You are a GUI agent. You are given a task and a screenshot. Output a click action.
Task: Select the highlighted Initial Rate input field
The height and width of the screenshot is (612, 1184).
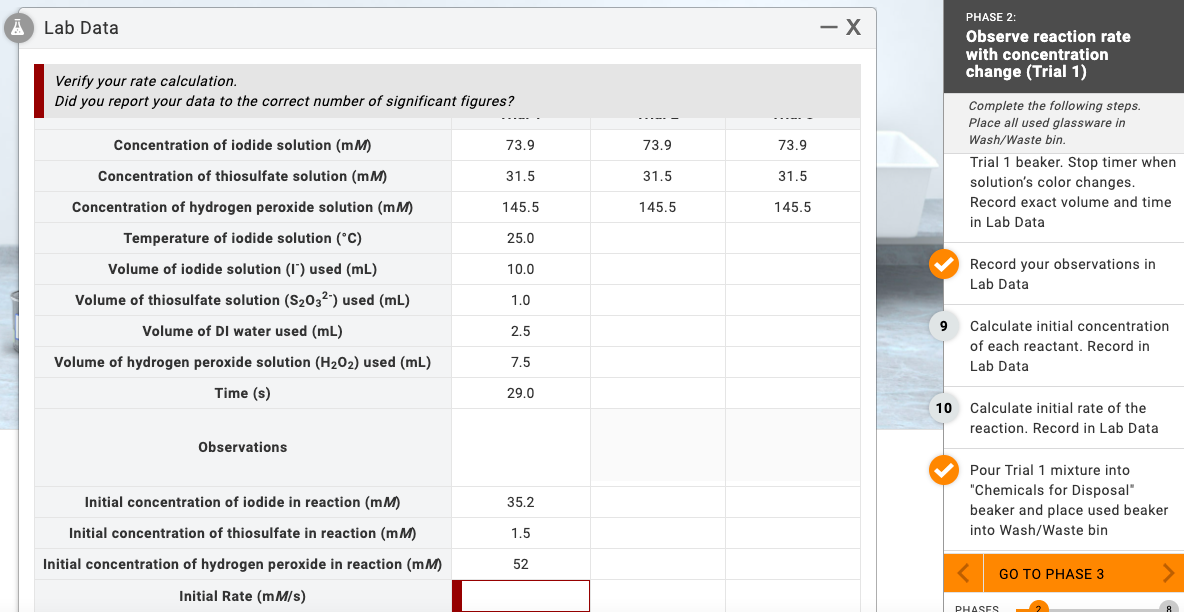520,595
